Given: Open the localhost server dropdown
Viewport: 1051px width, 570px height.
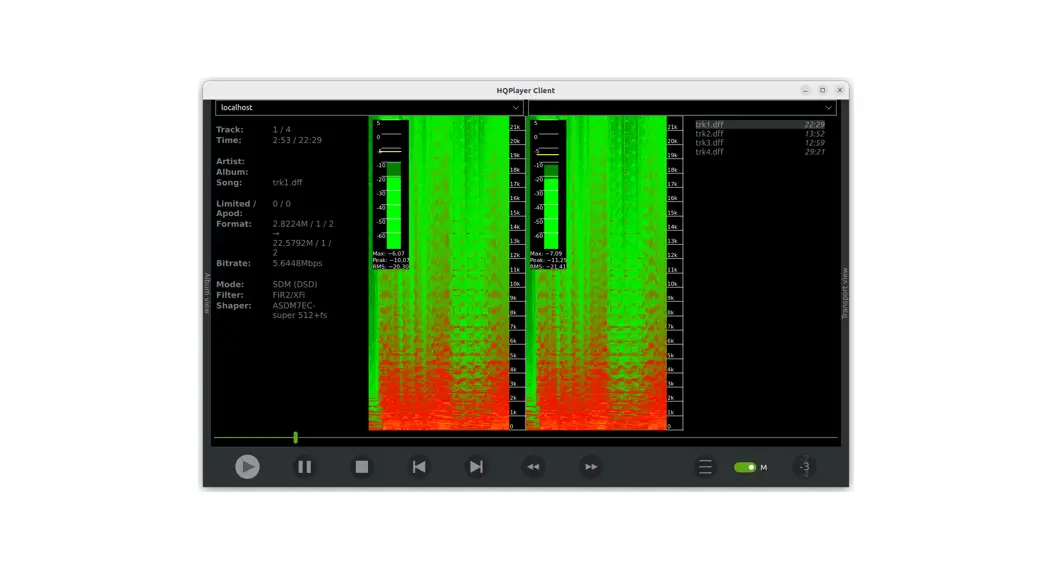Looking at the screenshot, I should (x=369, y=107).
